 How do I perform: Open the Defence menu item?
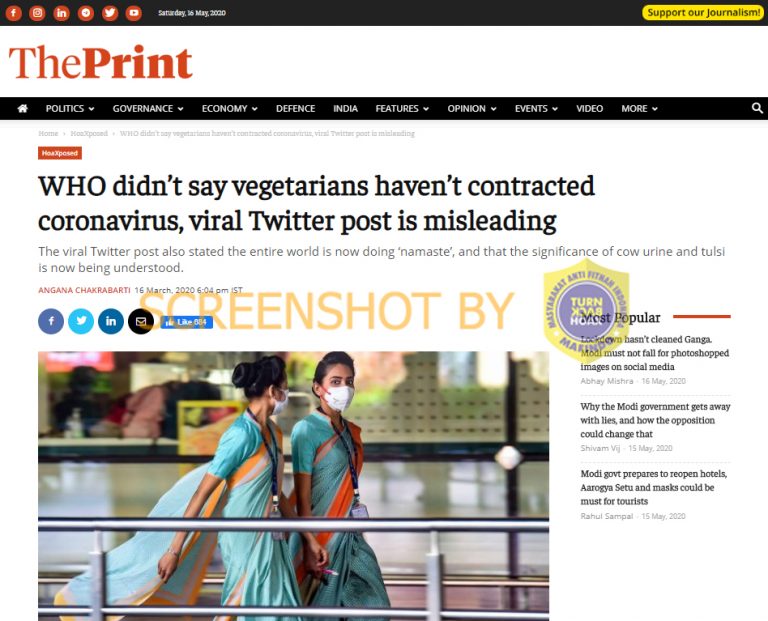pos(295,108)
